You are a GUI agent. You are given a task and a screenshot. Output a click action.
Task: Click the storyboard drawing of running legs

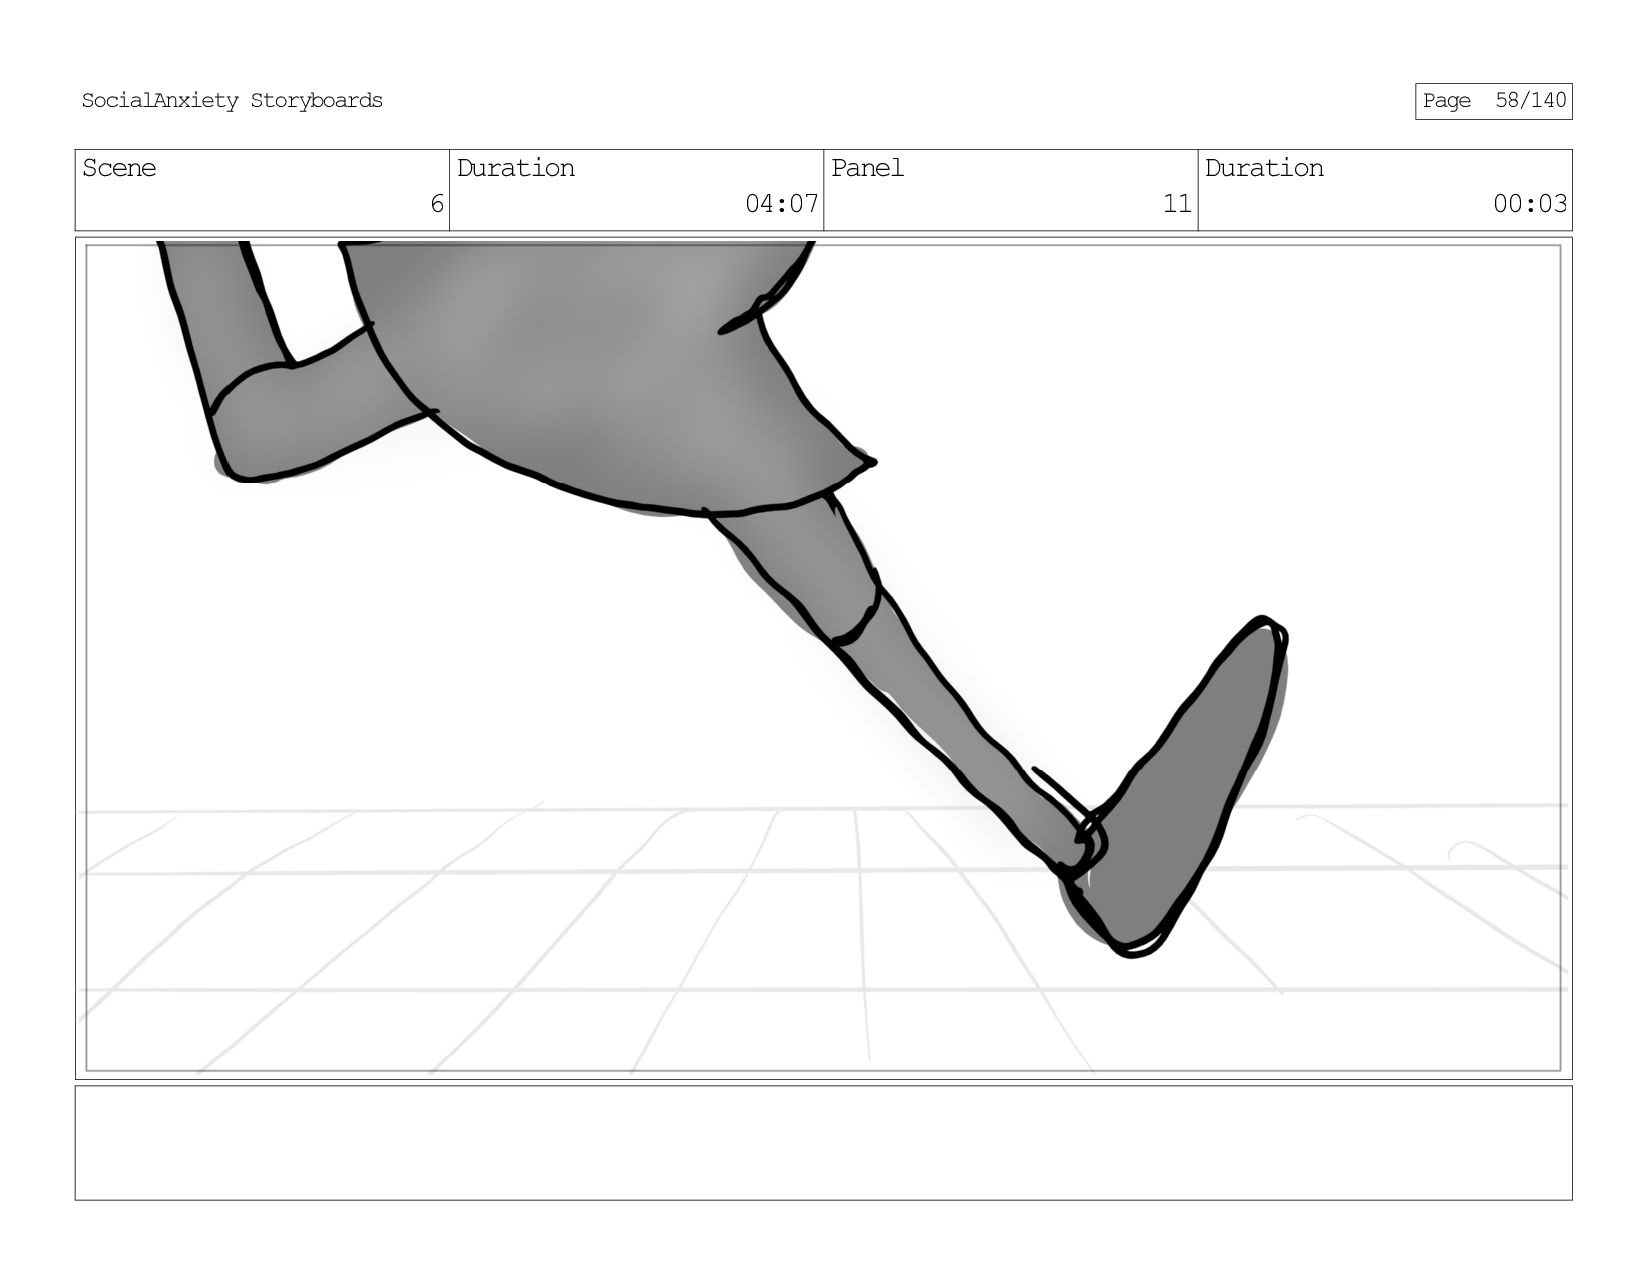823,658
